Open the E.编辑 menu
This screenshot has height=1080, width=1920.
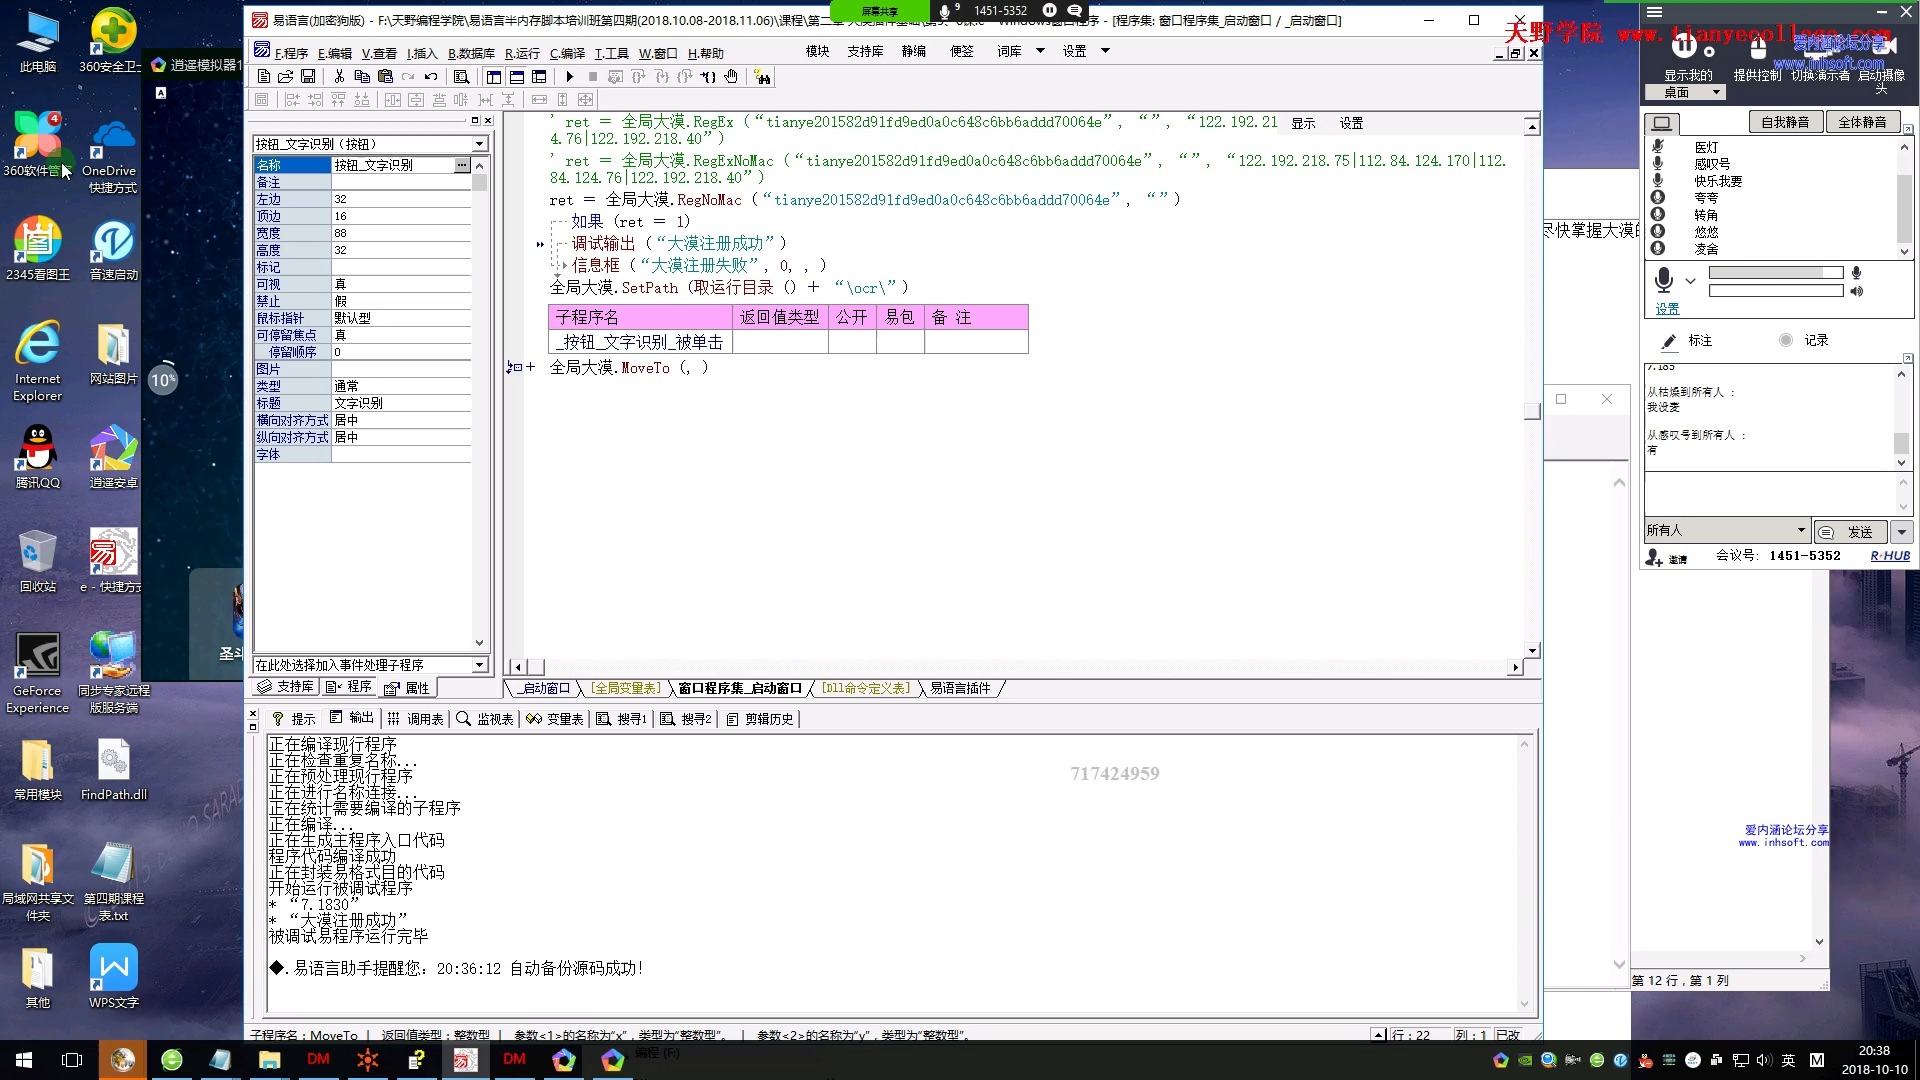[x=335, y=53]
